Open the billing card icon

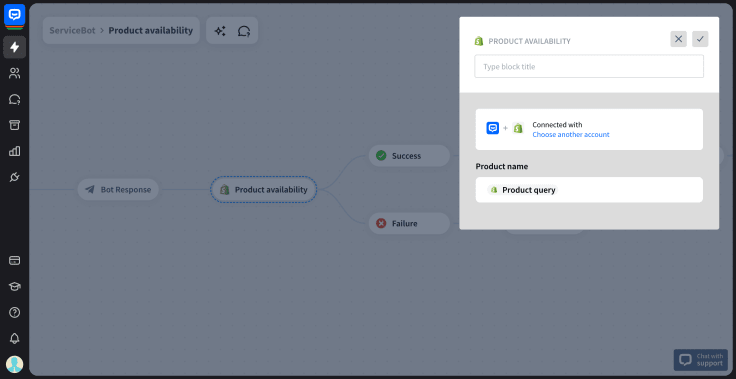coord(15,260)
